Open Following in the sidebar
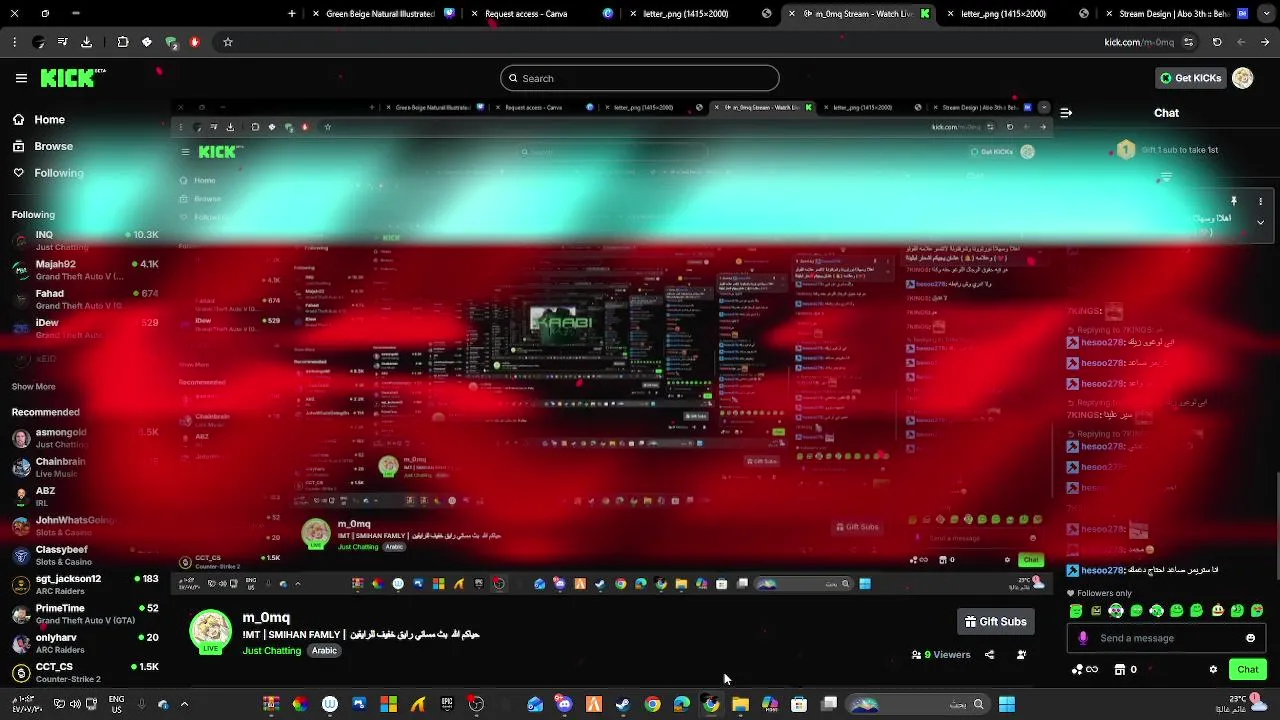This screenshot has height=720, width=1280. [x=48, y=173]
